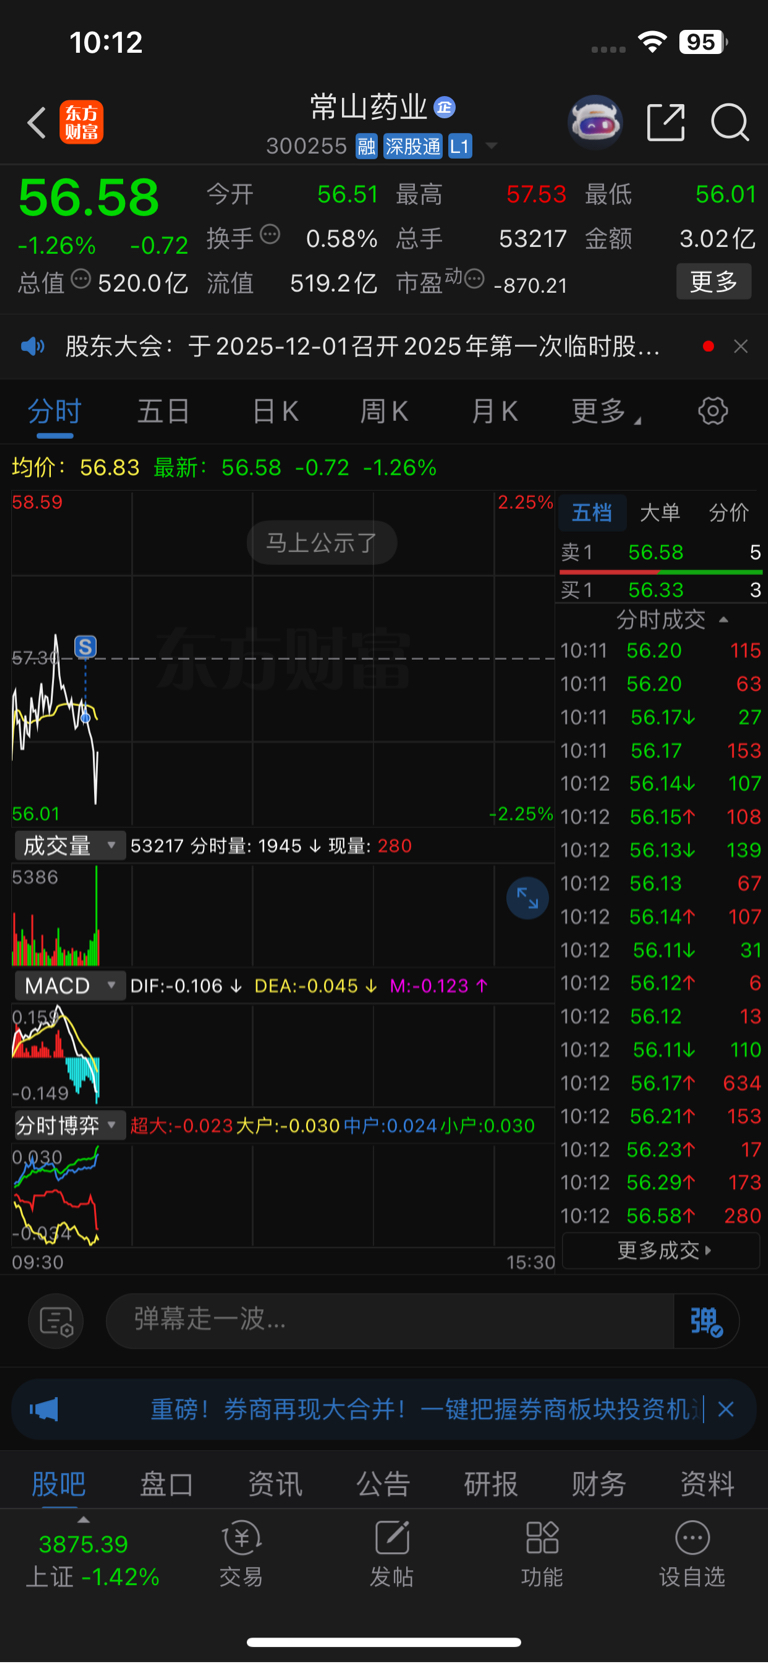Viewport: 768px width, 1663px height.
Task: Expand chart with the fullscreen arrows icon
Action: pos(527,899)
